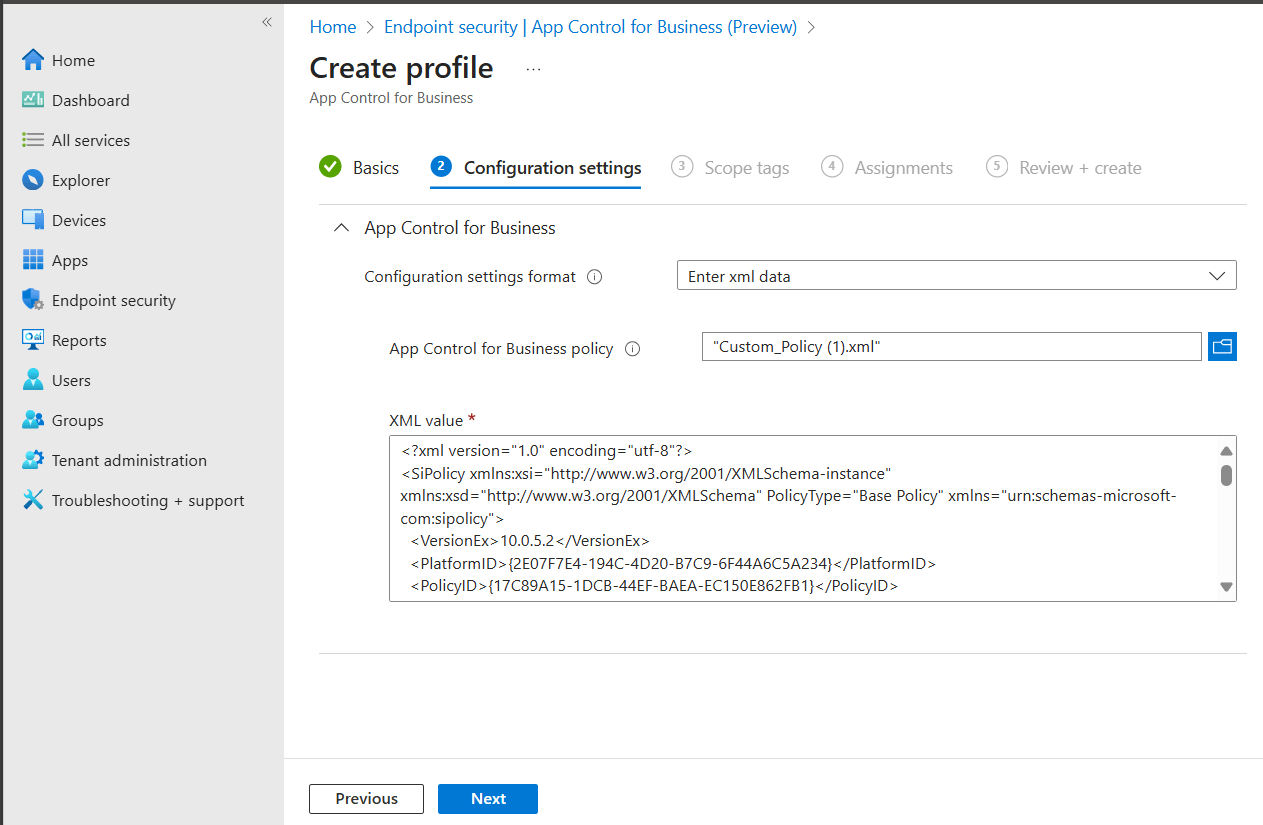Click the Tenant administration icon

[x=33, y=460]
